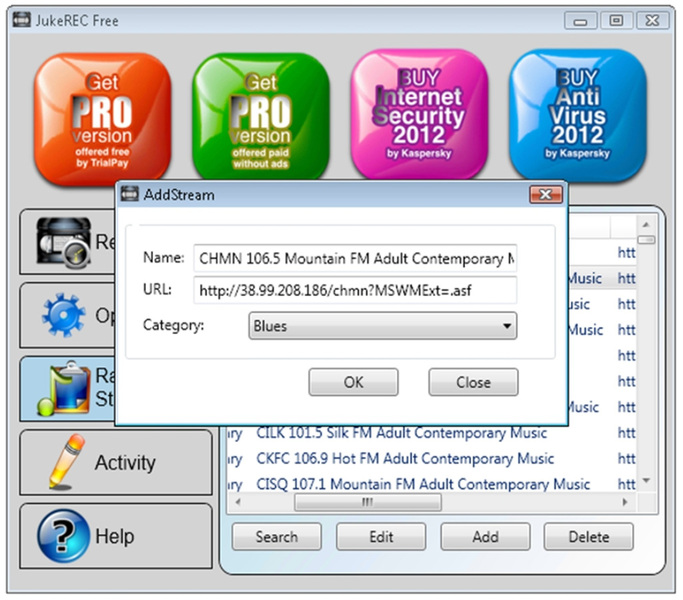683x600 pixels.
Task: Click the green Get PRO version paid tile
Action: [260, 118]
